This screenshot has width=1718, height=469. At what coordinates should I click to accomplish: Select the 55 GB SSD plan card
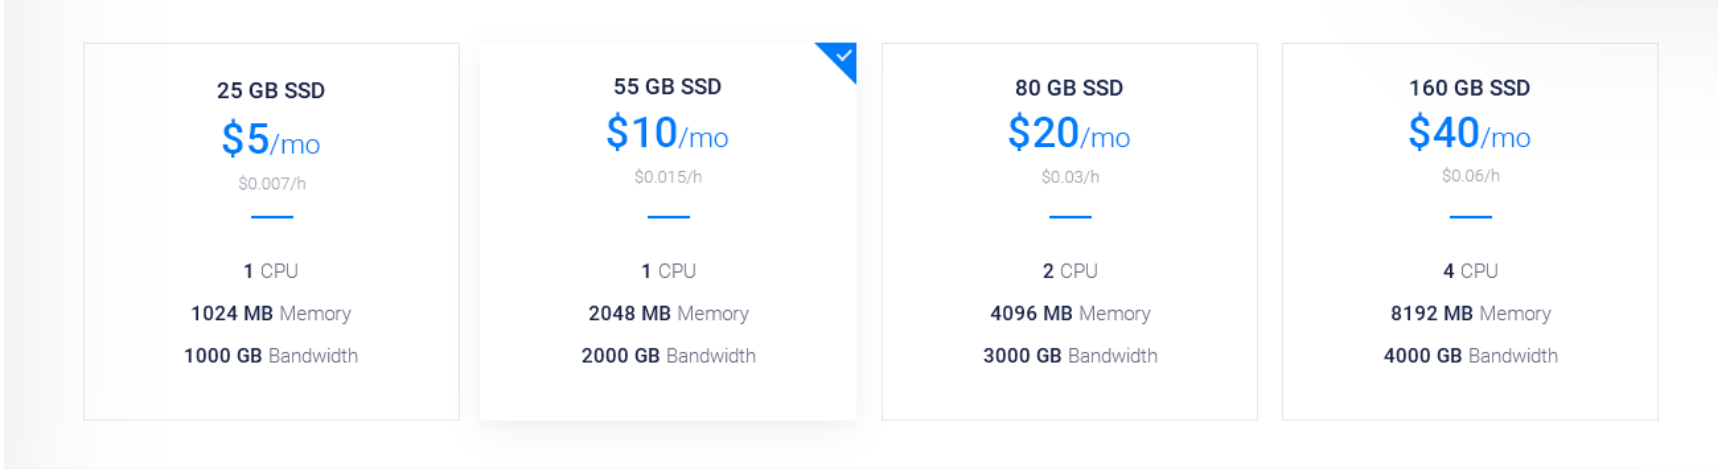(668, 231)
